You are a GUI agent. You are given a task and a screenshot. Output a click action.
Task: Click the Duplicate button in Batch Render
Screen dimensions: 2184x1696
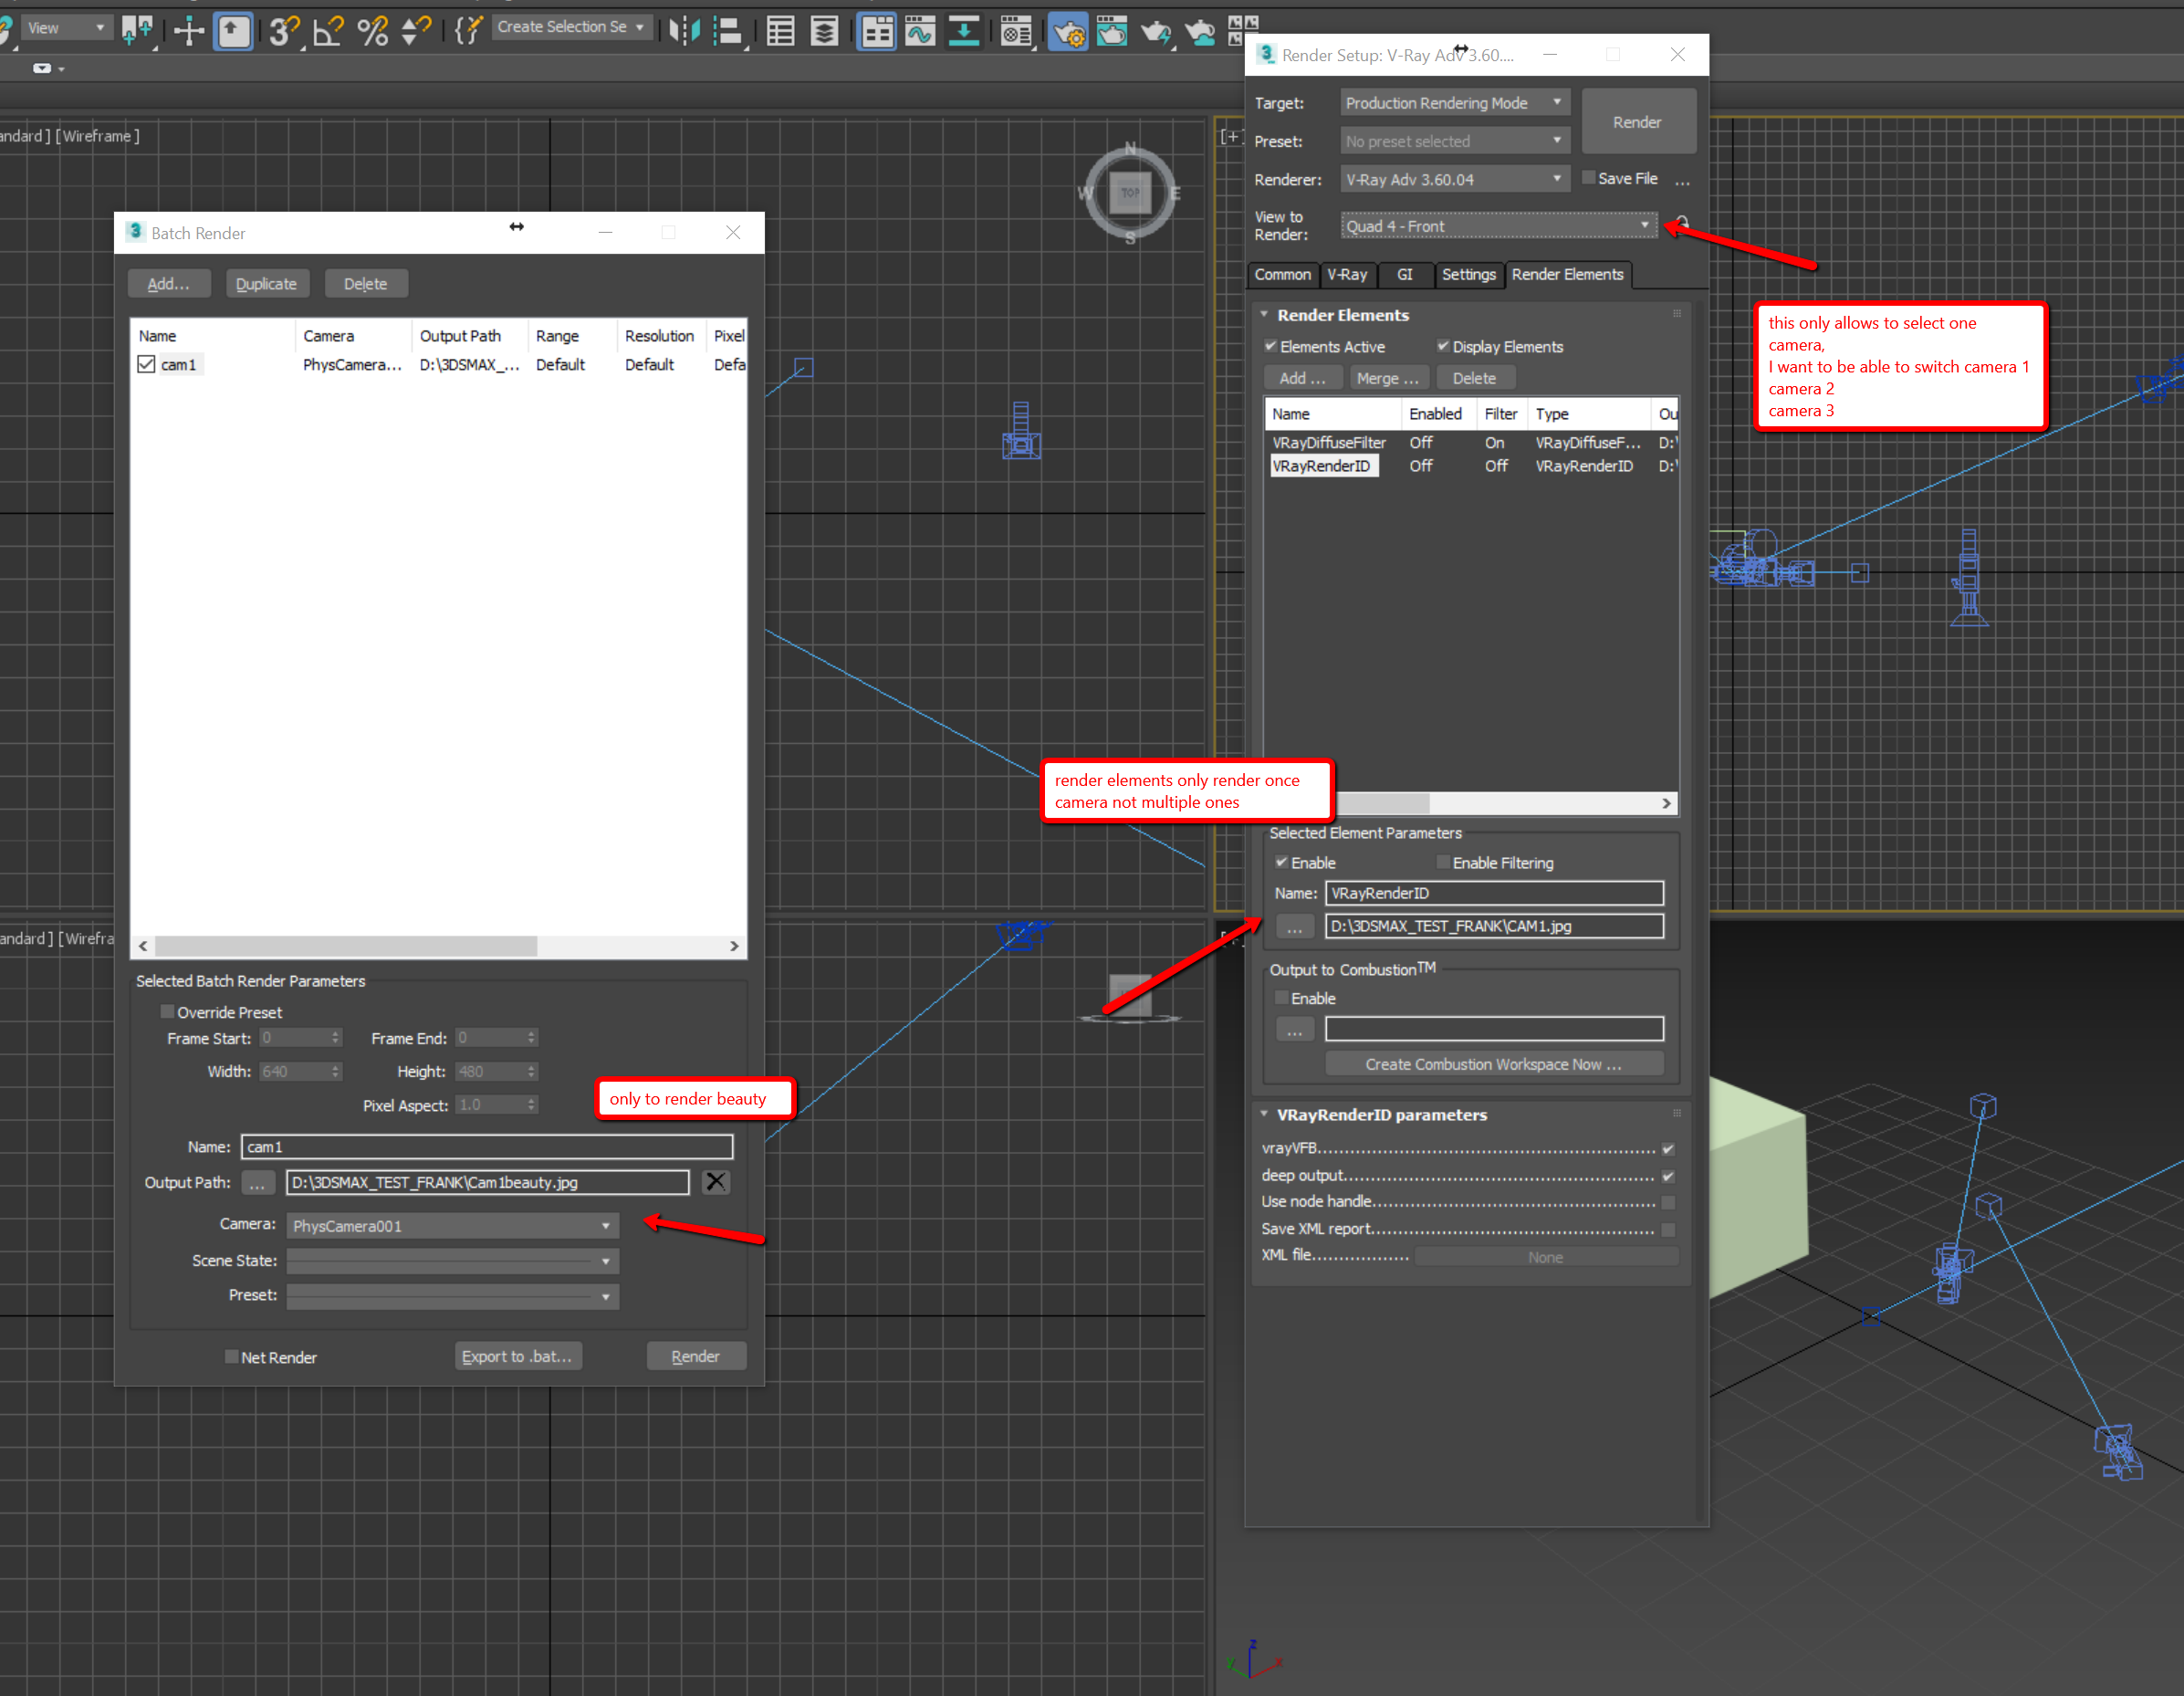click(x=269, y=280)
